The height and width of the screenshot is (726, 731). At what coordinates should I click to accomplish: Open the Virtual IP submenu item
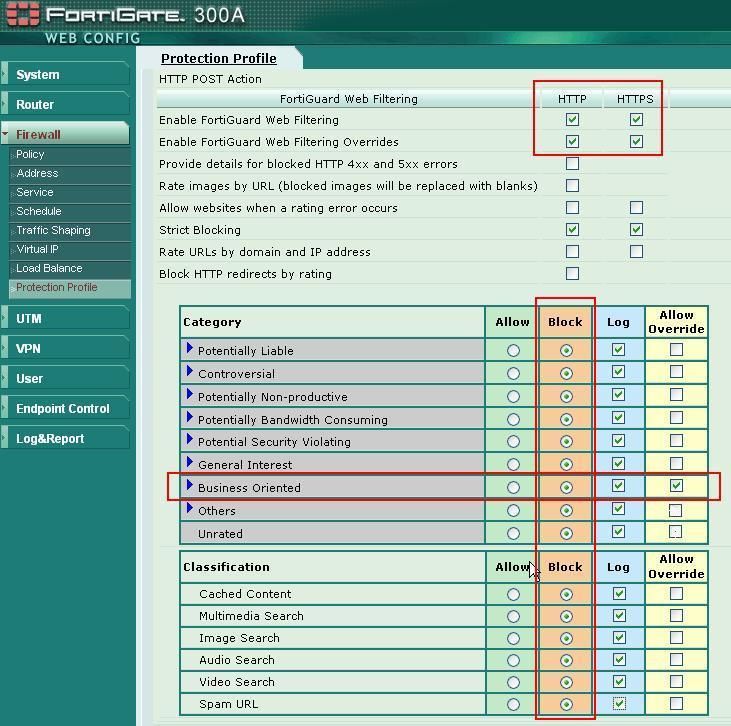[x=70, y=249]
